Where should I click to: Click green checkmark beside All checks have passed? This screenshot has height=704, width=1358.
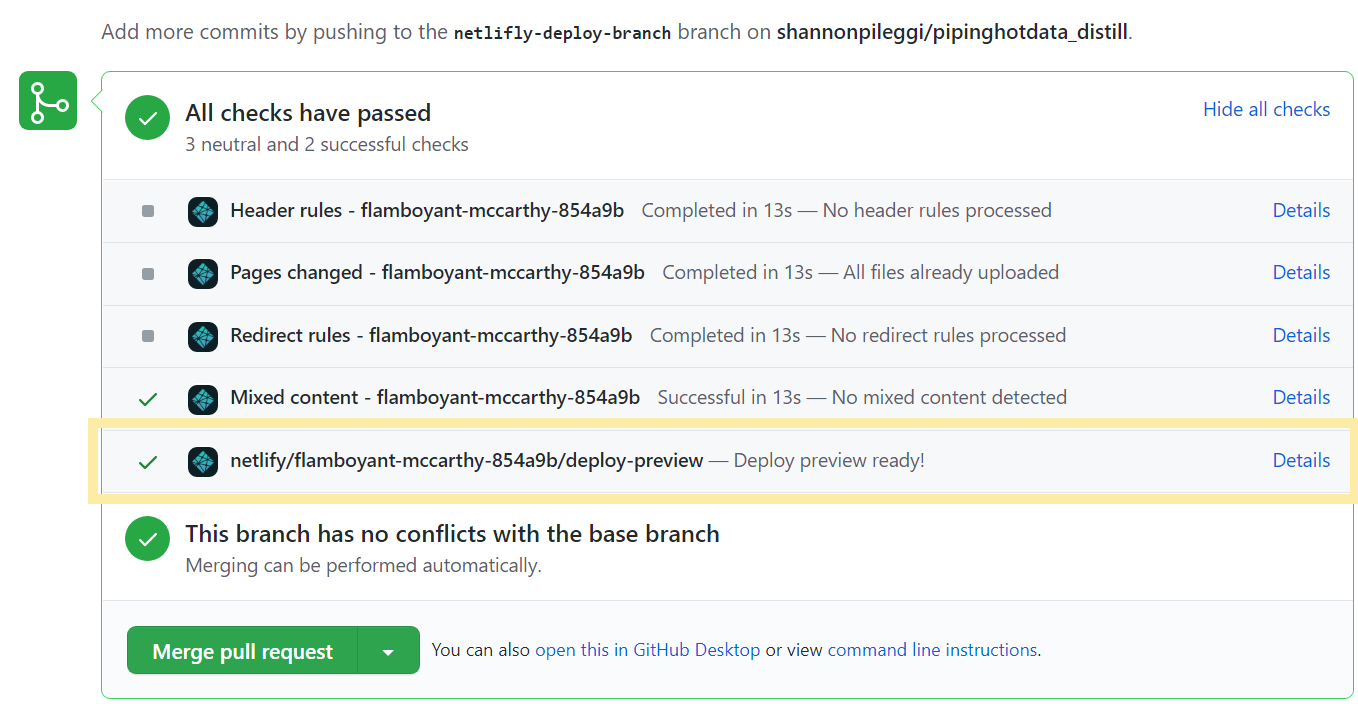(147, 118)
